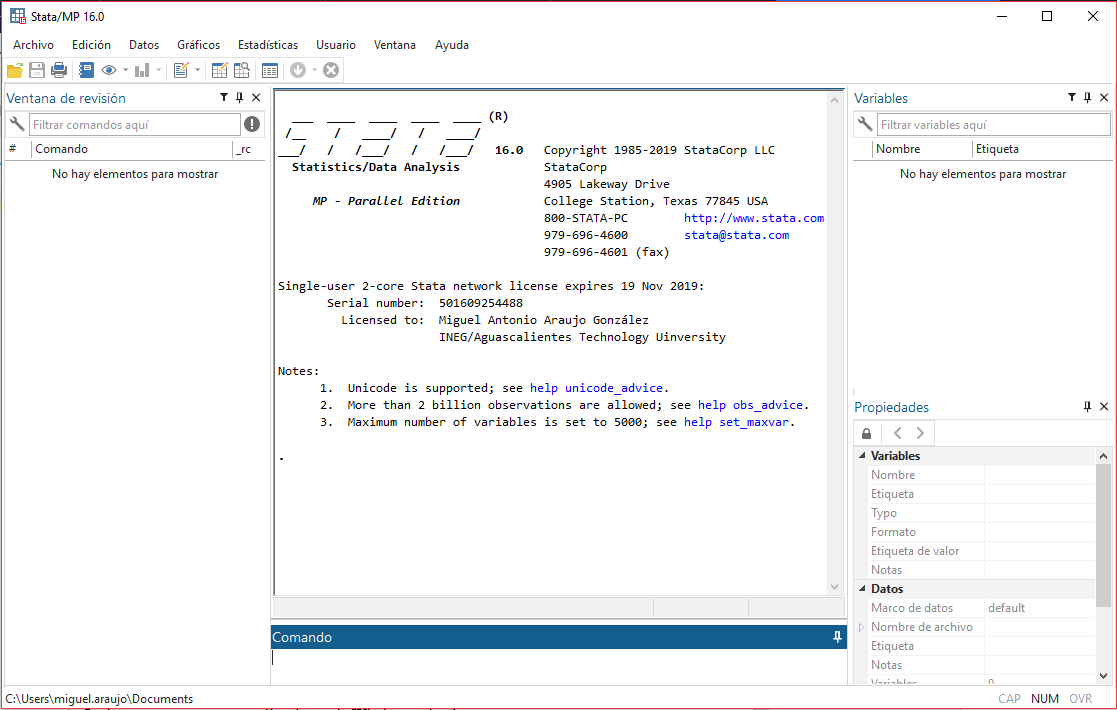Open the dropdown beside the More icon
The width and height of the screenshot is (1117, 710).
314,70
